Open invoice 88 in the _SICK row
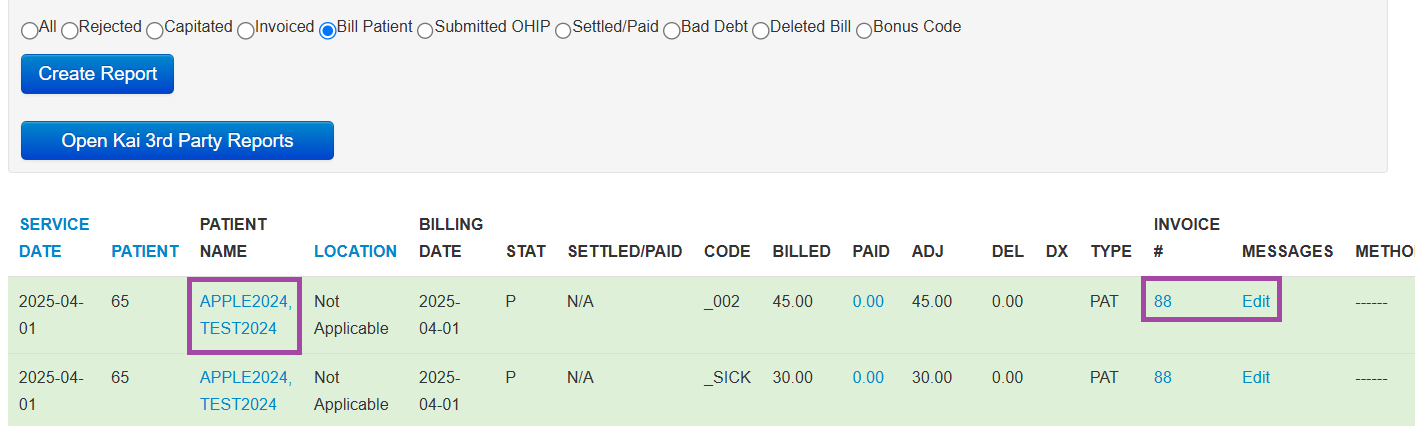 coord(1163,377)
